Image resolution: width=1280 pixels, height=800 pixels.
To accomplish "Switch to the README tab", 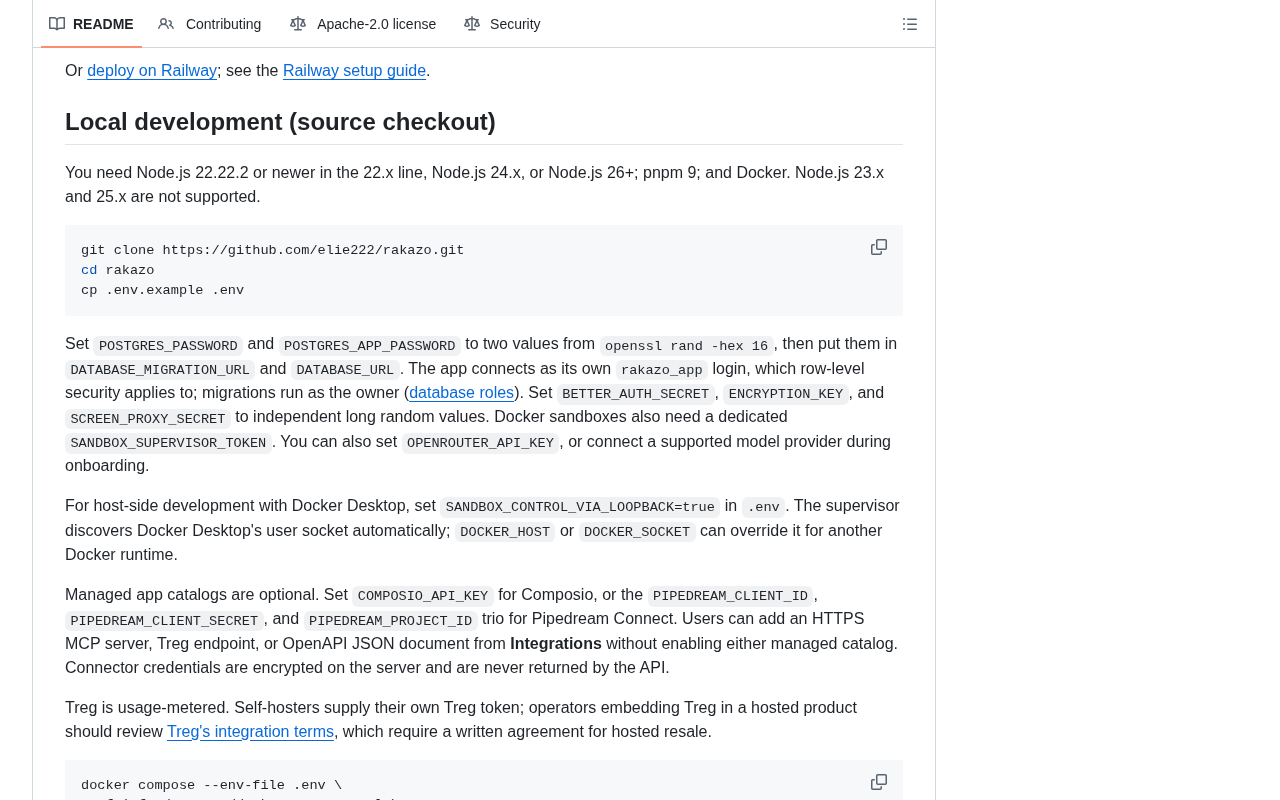I will pos(91,24).
